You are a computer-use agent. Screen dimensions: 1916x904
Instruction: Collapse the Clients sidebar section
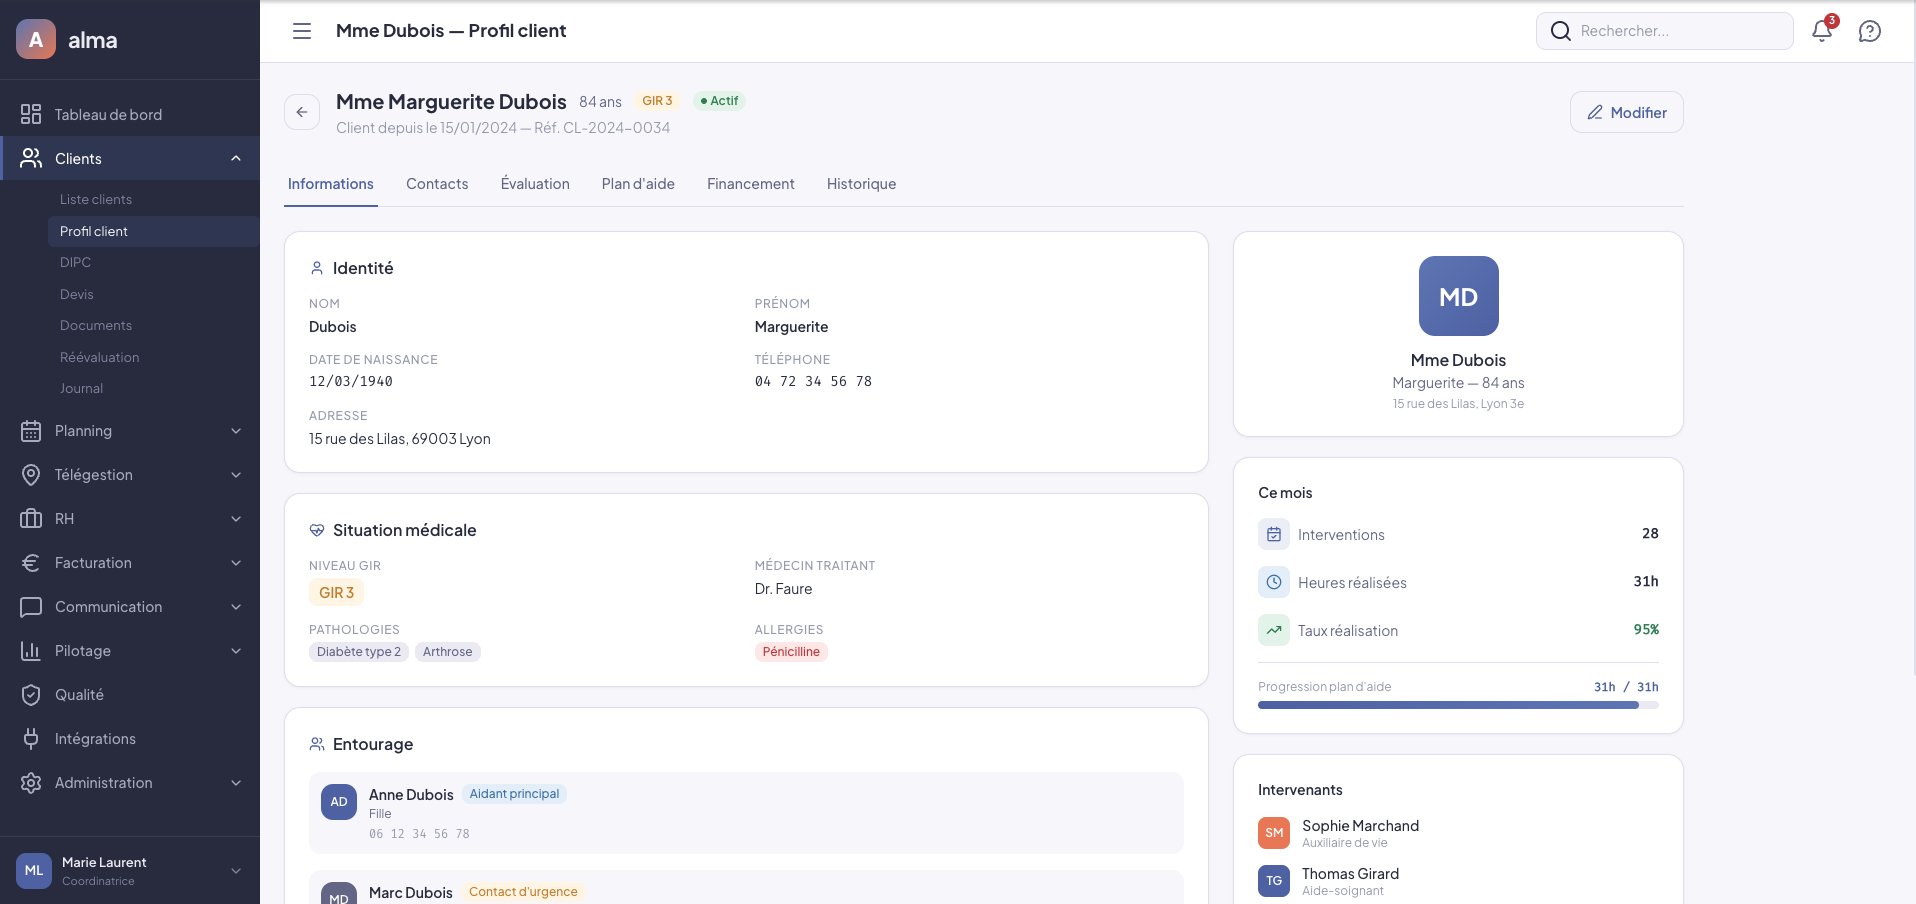(x=235, y=159)
